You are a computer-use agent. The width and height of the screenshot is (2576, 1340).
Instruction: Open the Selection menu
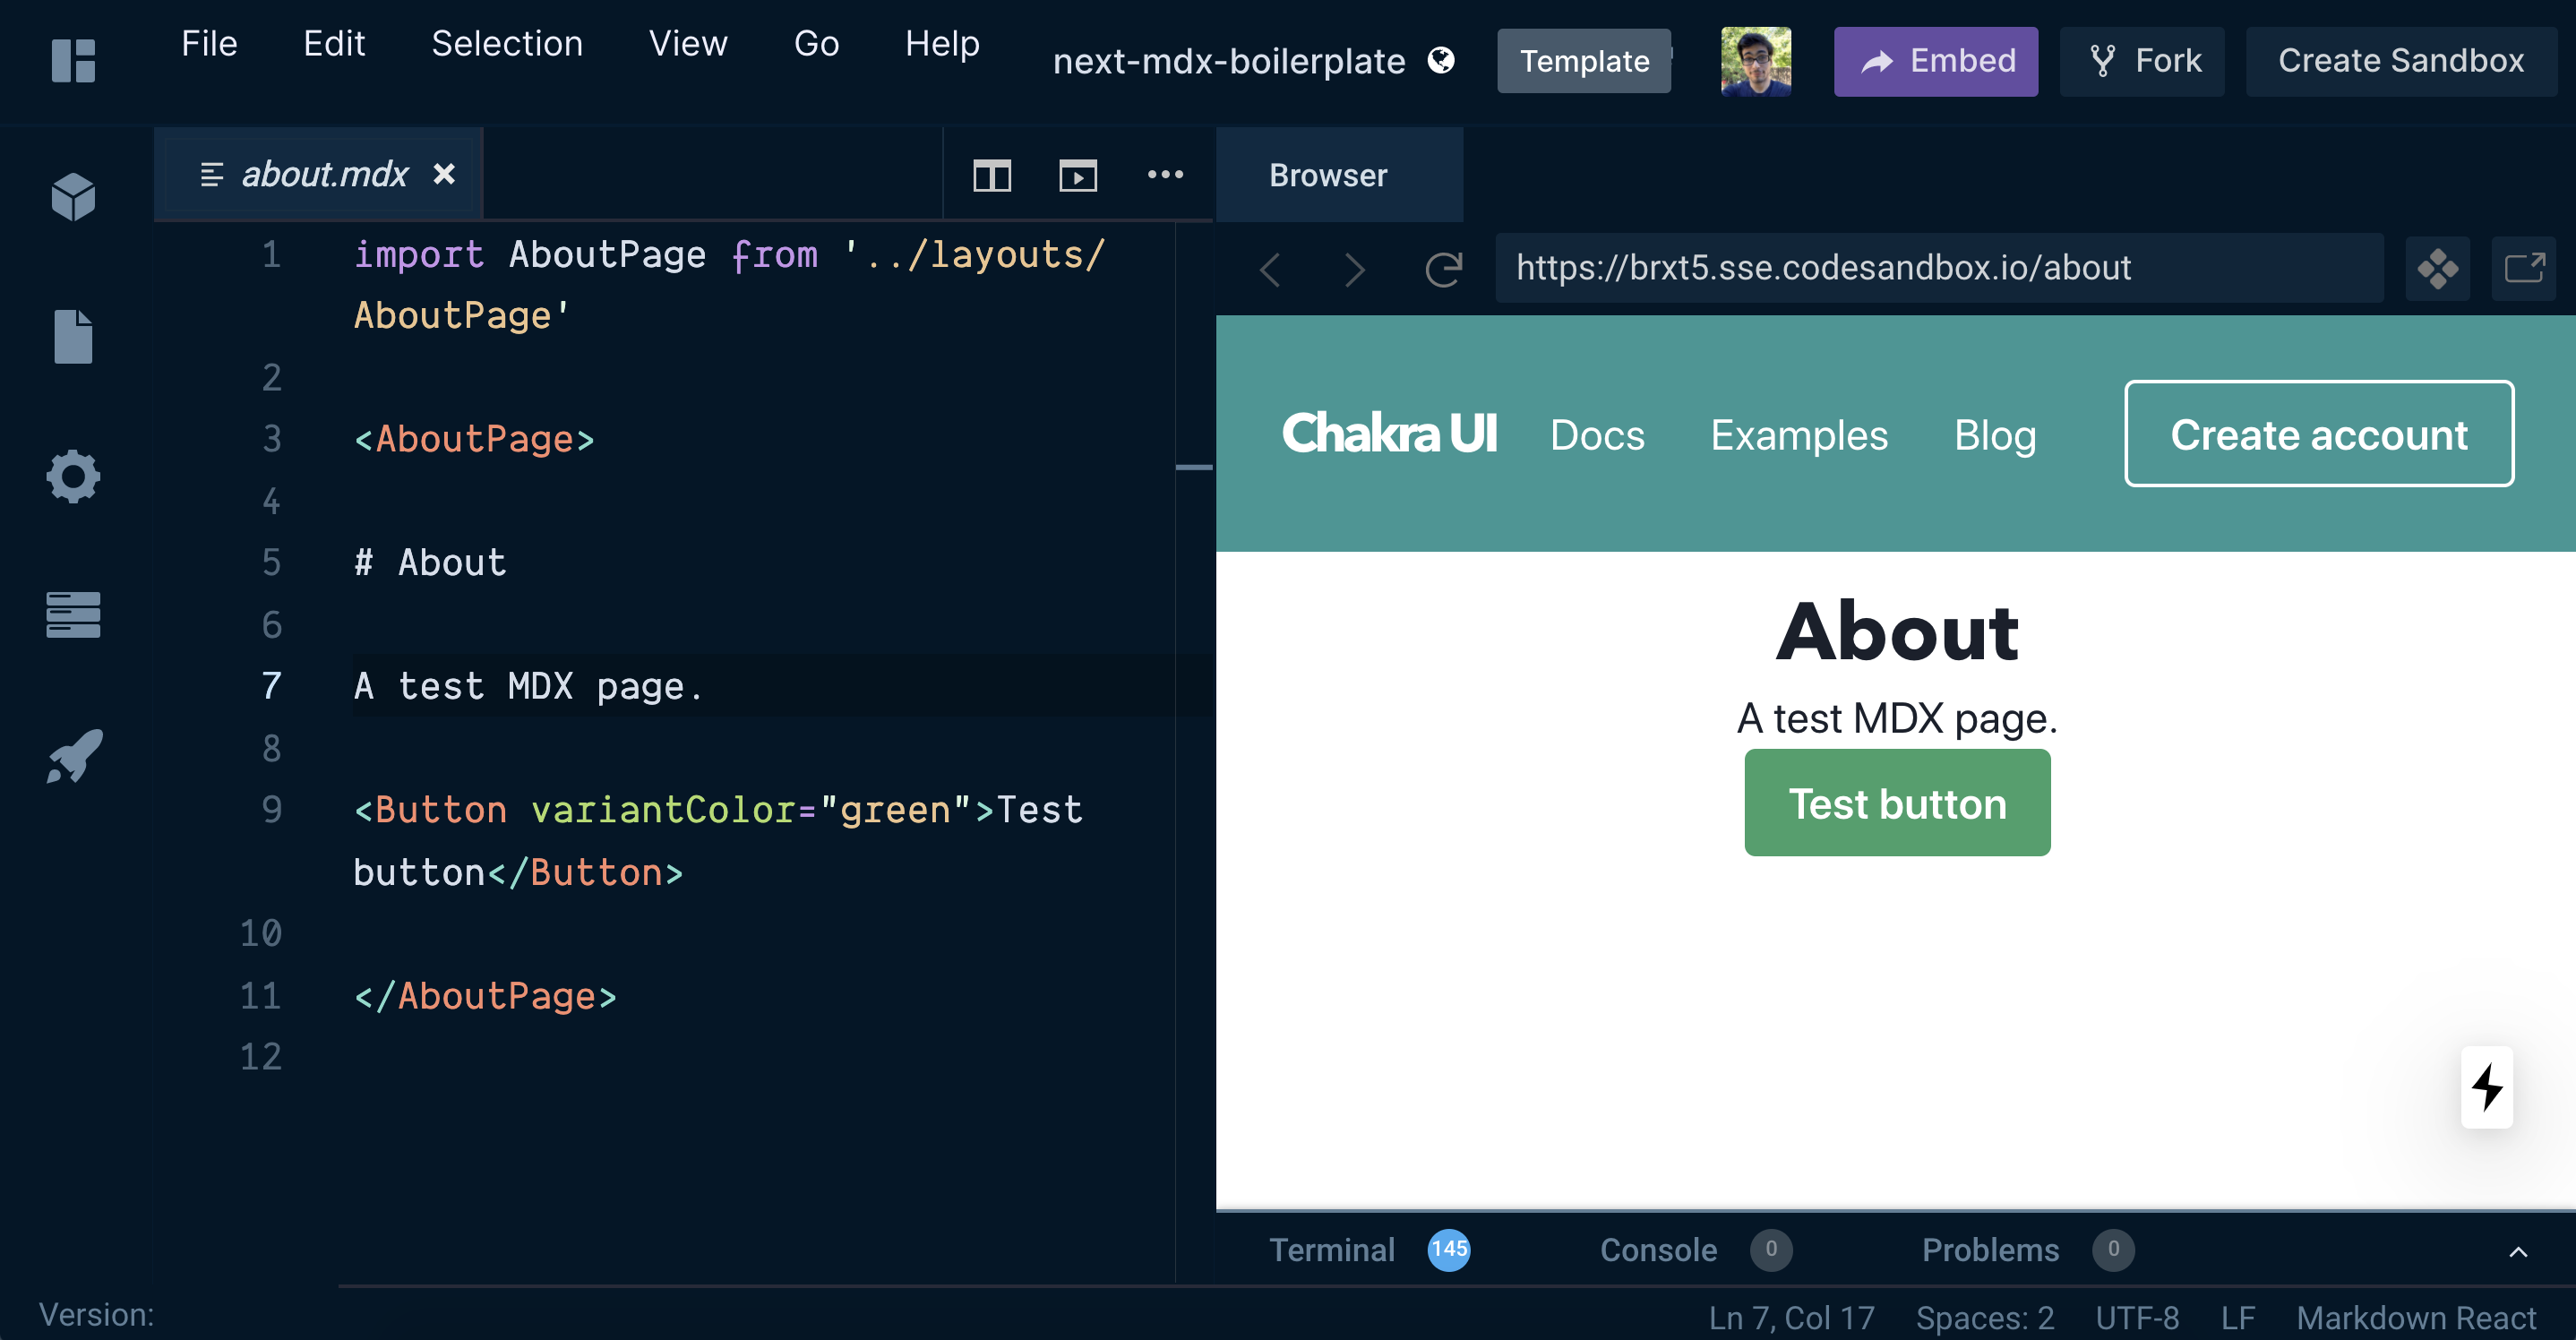506,44
